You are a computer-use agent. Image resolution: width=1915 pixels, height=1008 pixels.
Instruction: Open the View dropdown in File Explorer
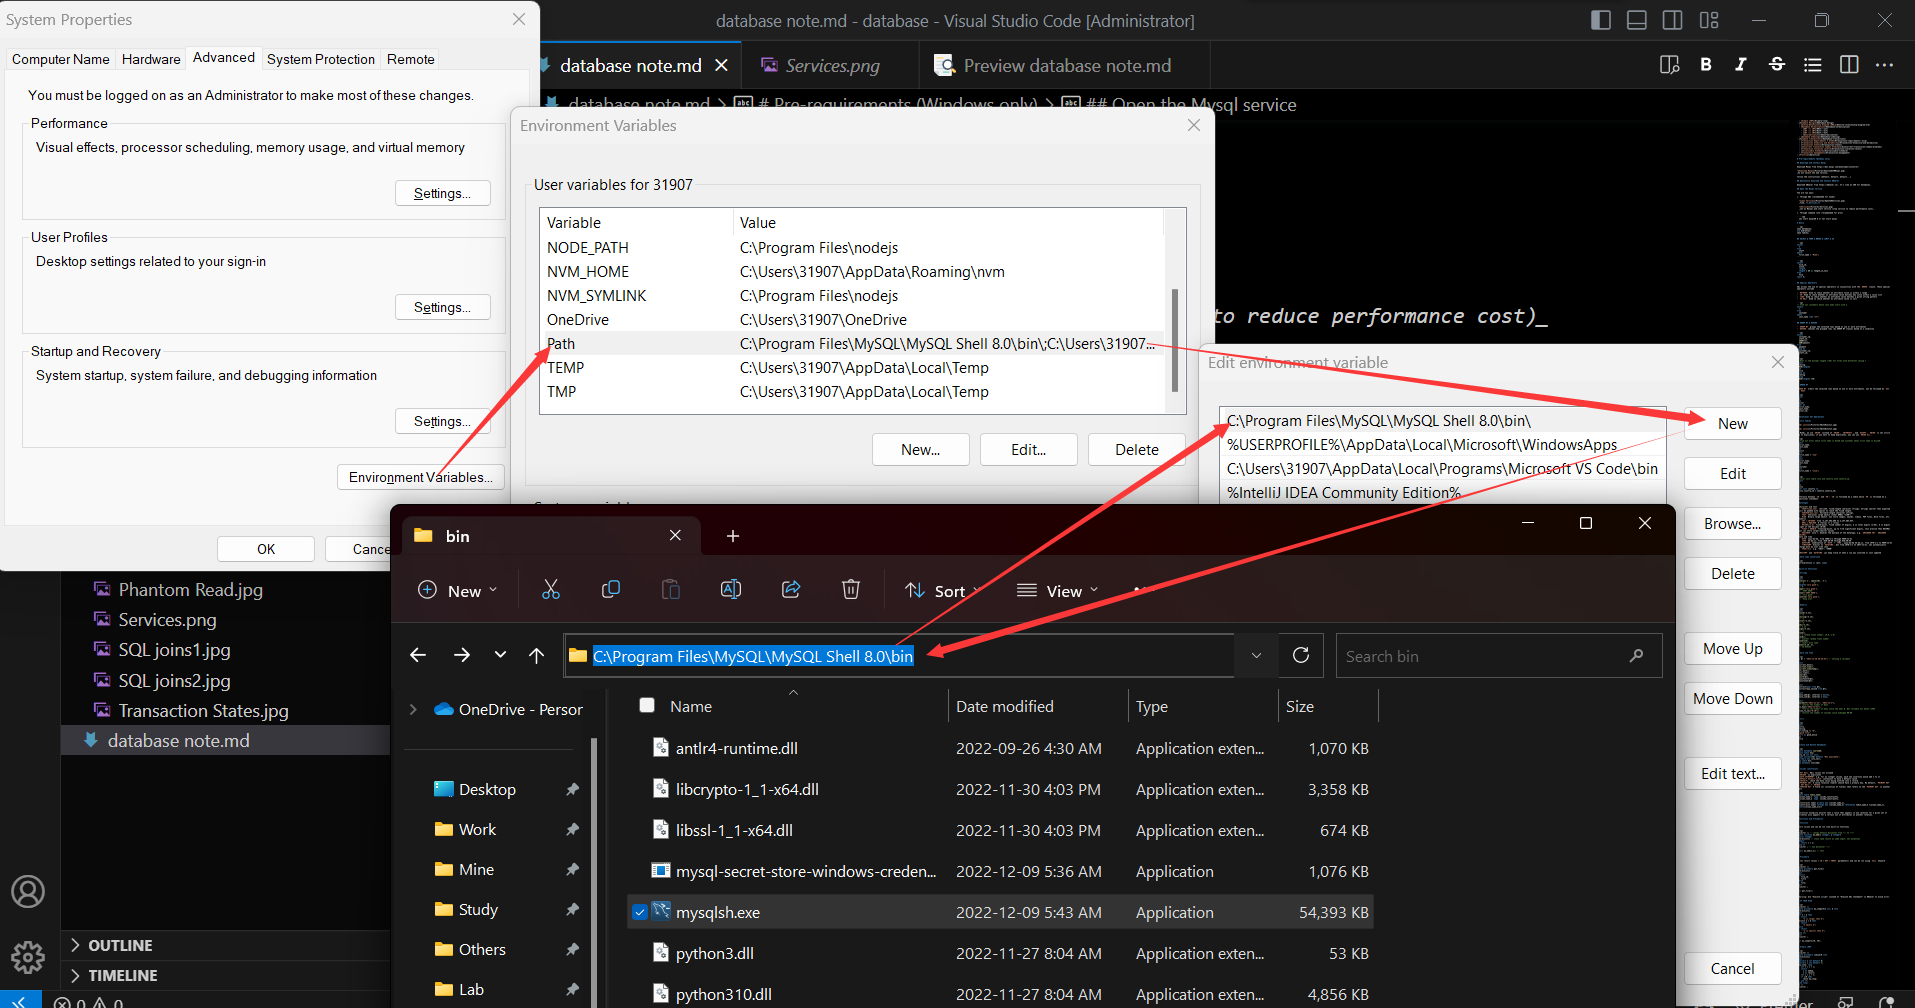click(1057, 590)
